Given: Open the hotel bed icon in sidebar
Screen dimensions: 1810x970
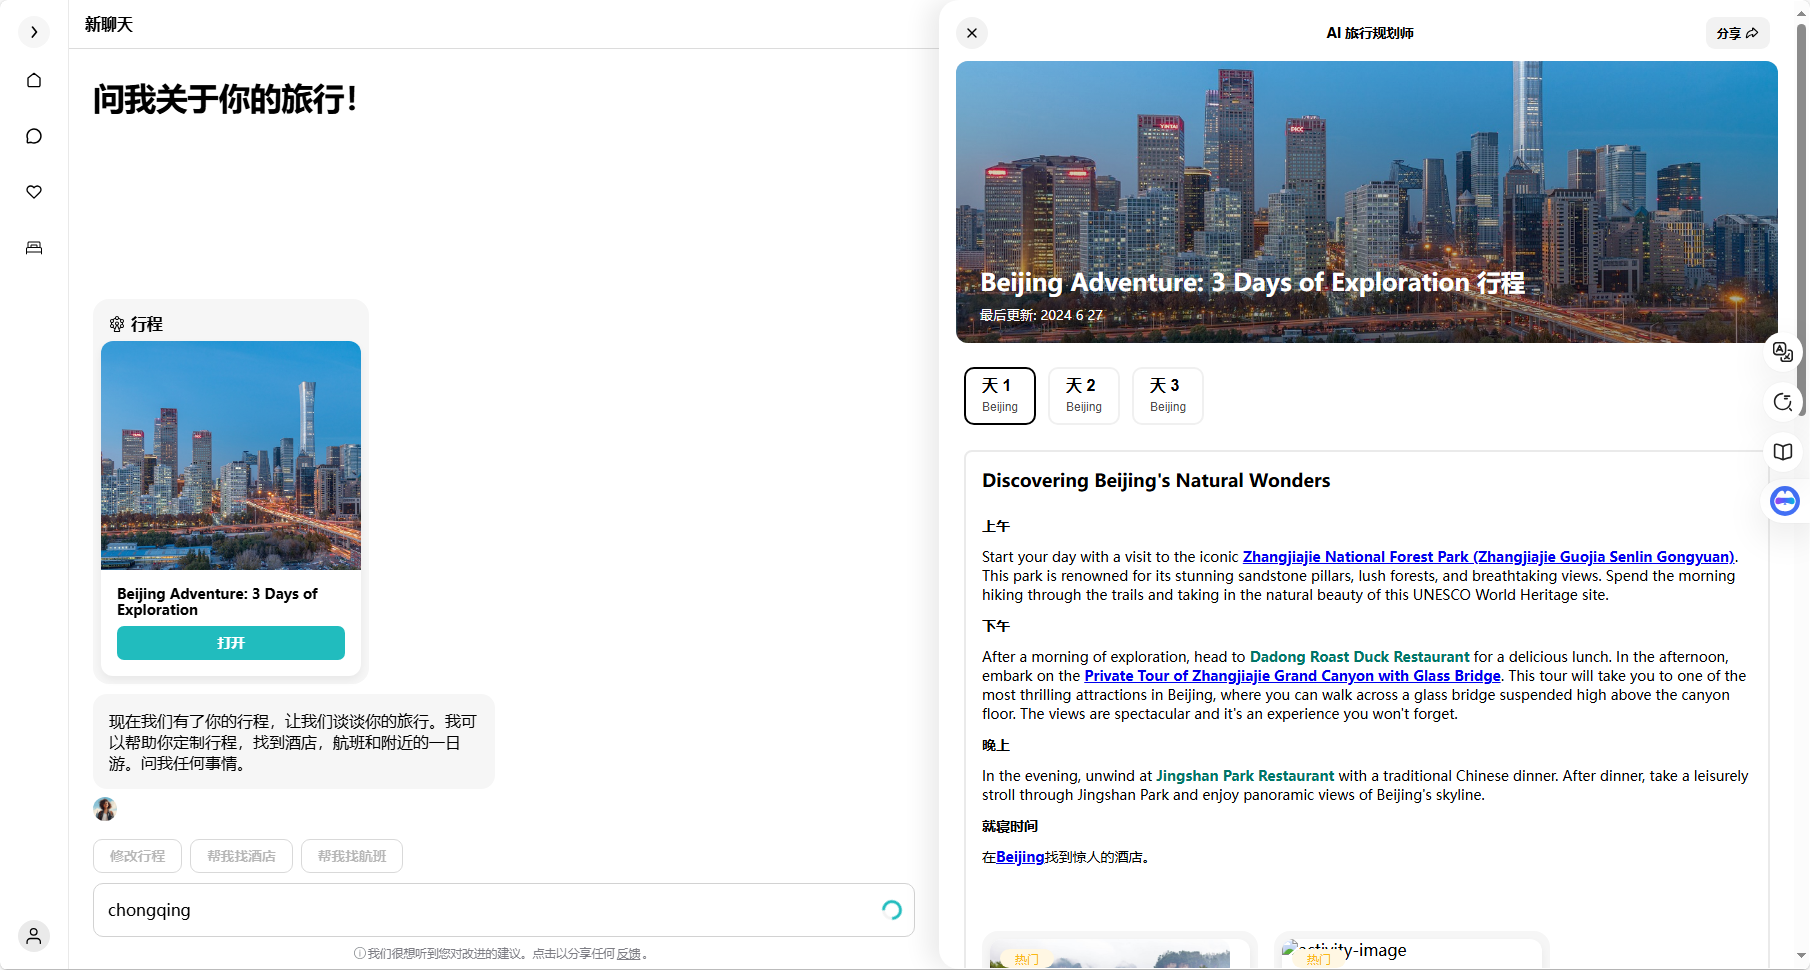Looking at the screenshot, I should 34,248.
